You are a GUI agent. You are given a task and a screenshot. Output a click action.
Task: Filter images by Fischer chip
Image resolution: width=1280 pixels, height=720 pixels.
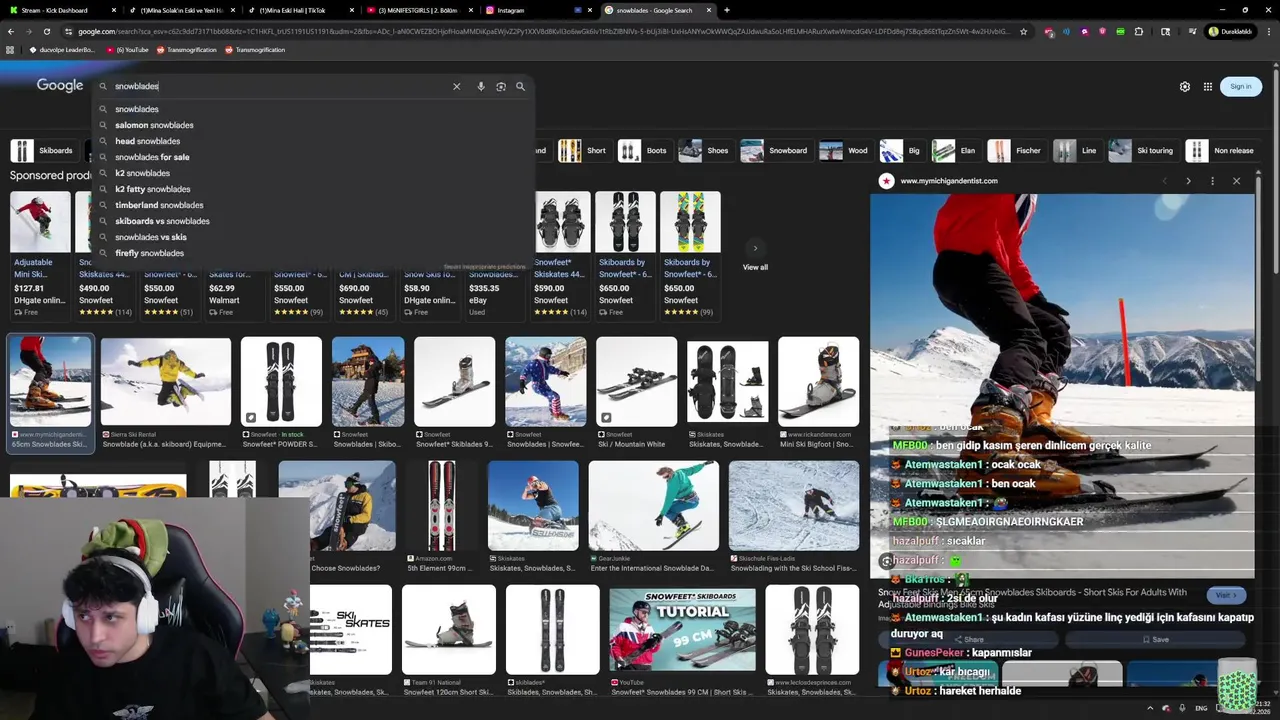coord(1015,151)
